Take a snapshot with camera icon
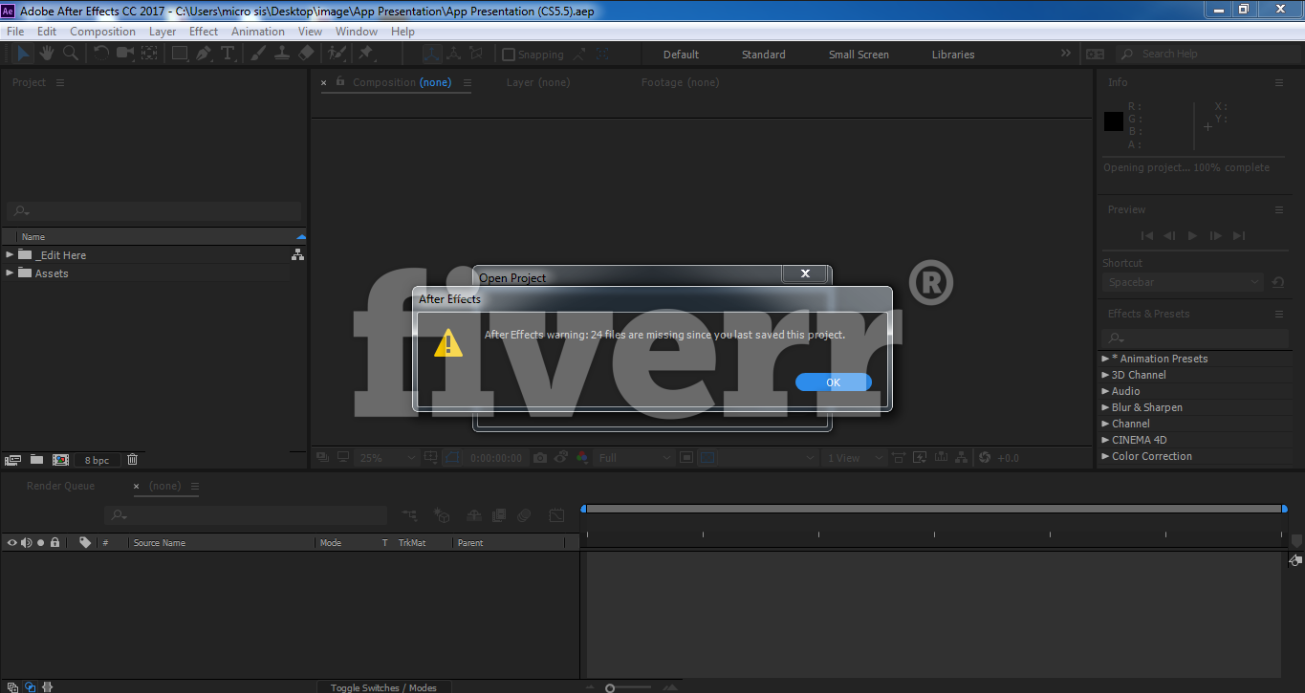The height and width of the screenshot is (693, 1305). coord(540,457)
